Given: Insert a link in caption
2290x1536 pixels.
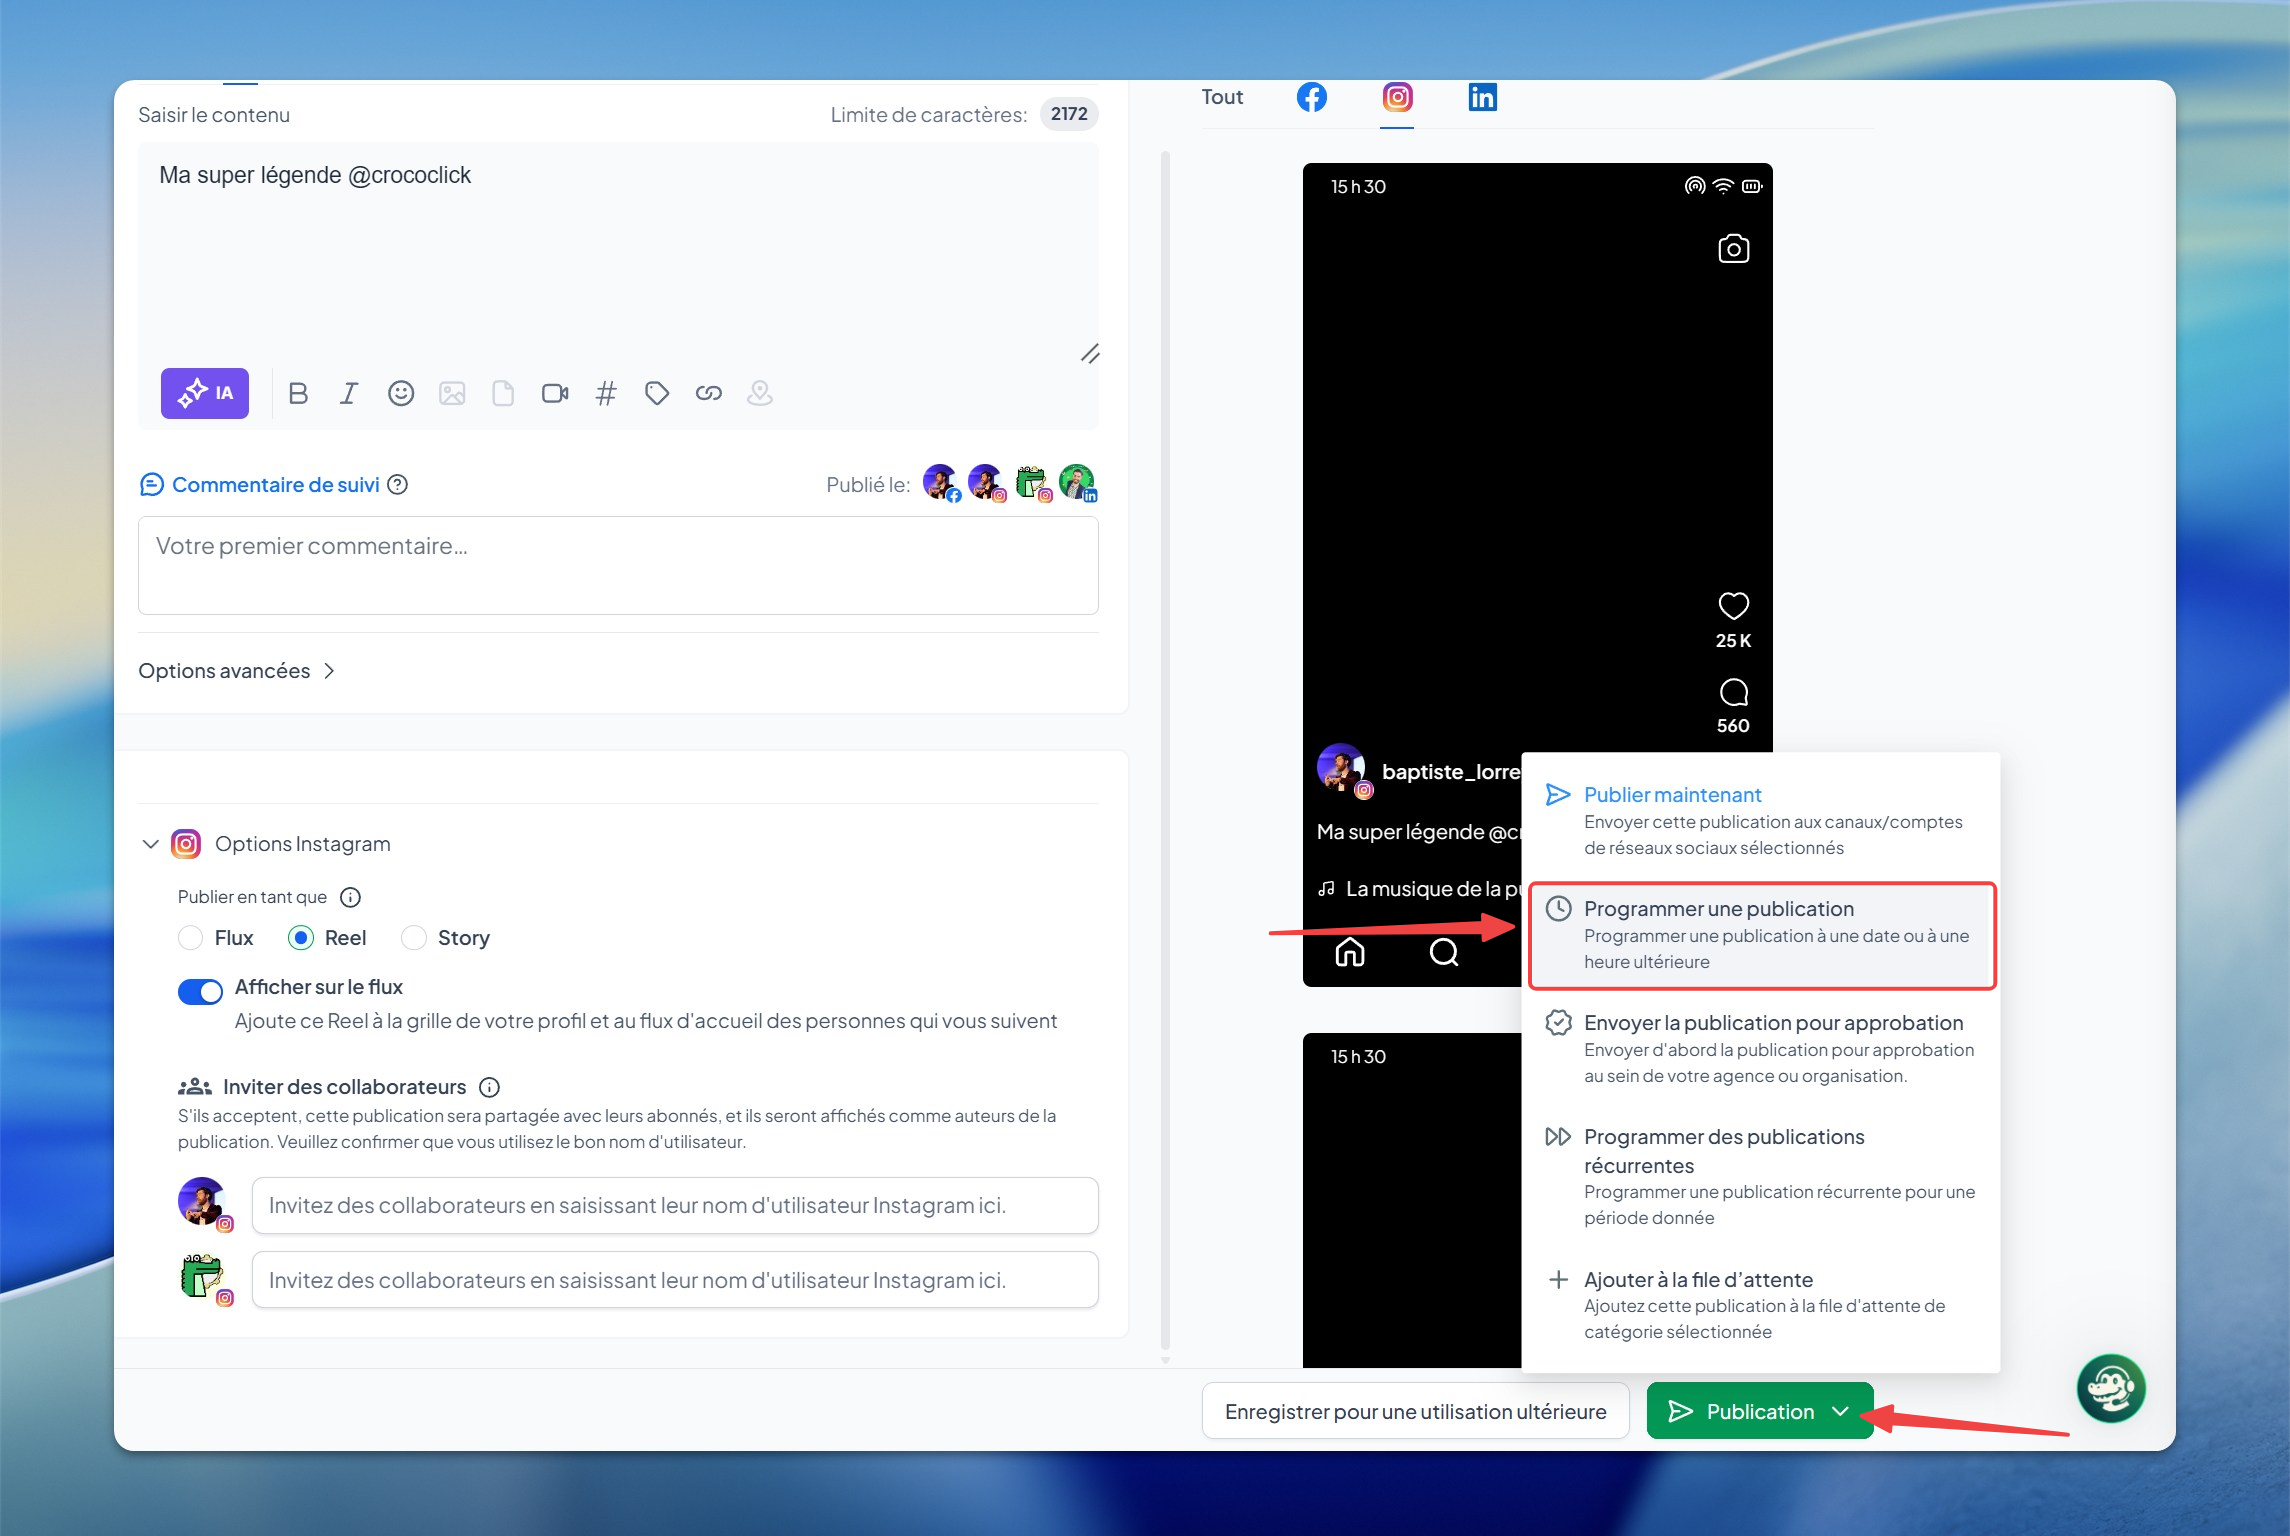Looking at the screenshot, I should tap(709, 393).
